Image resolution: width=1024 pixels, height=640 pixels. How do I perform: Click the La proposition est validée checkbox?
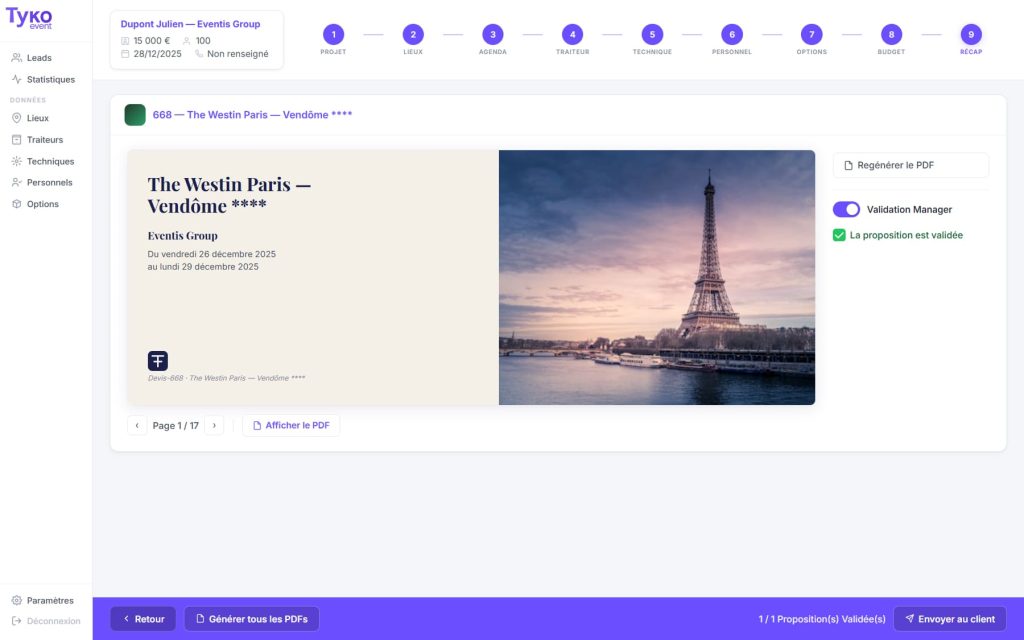tap(839, 235)
